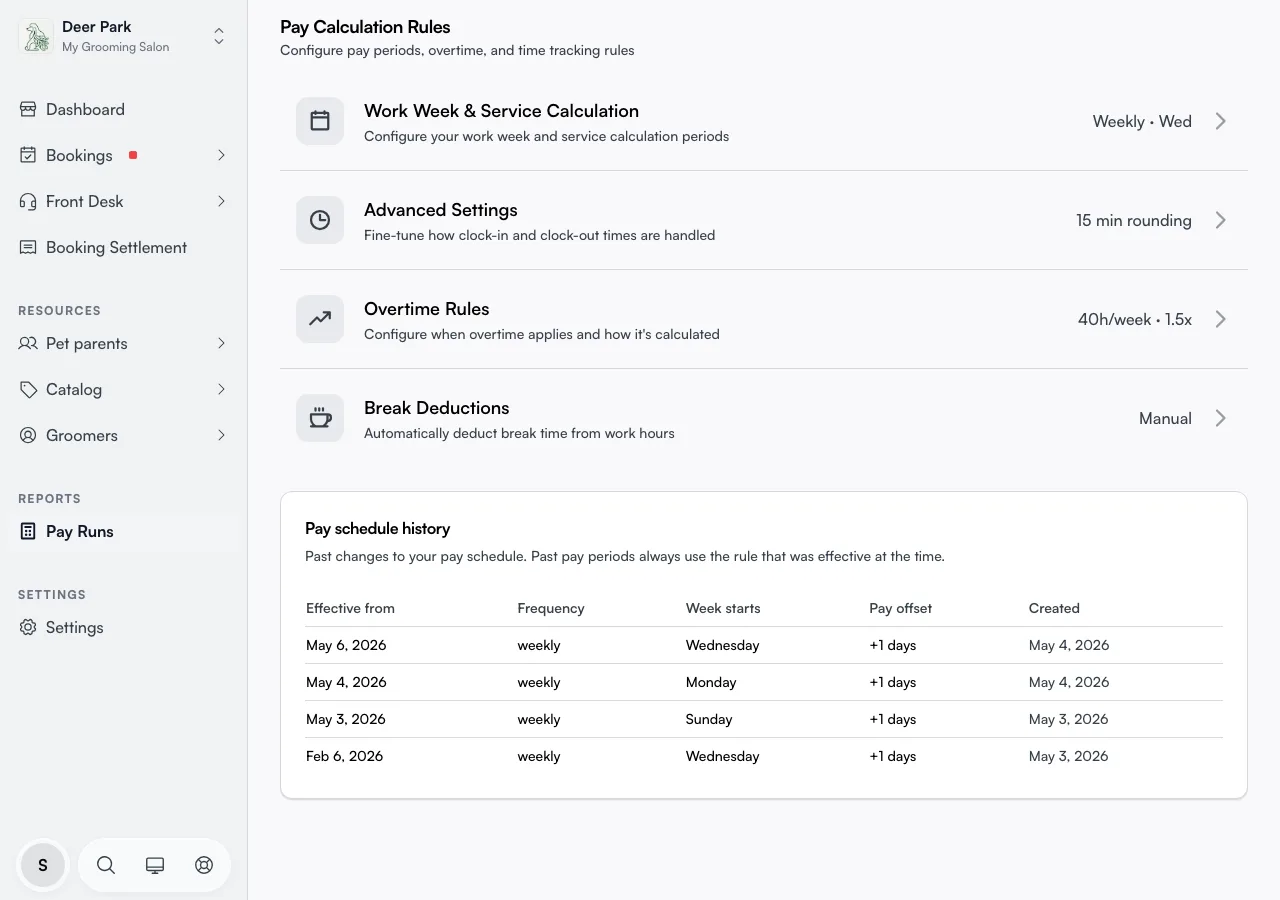The image size is (1280, 900).
Task: Open the salon switcher chevrons
Action: [219, 37]
